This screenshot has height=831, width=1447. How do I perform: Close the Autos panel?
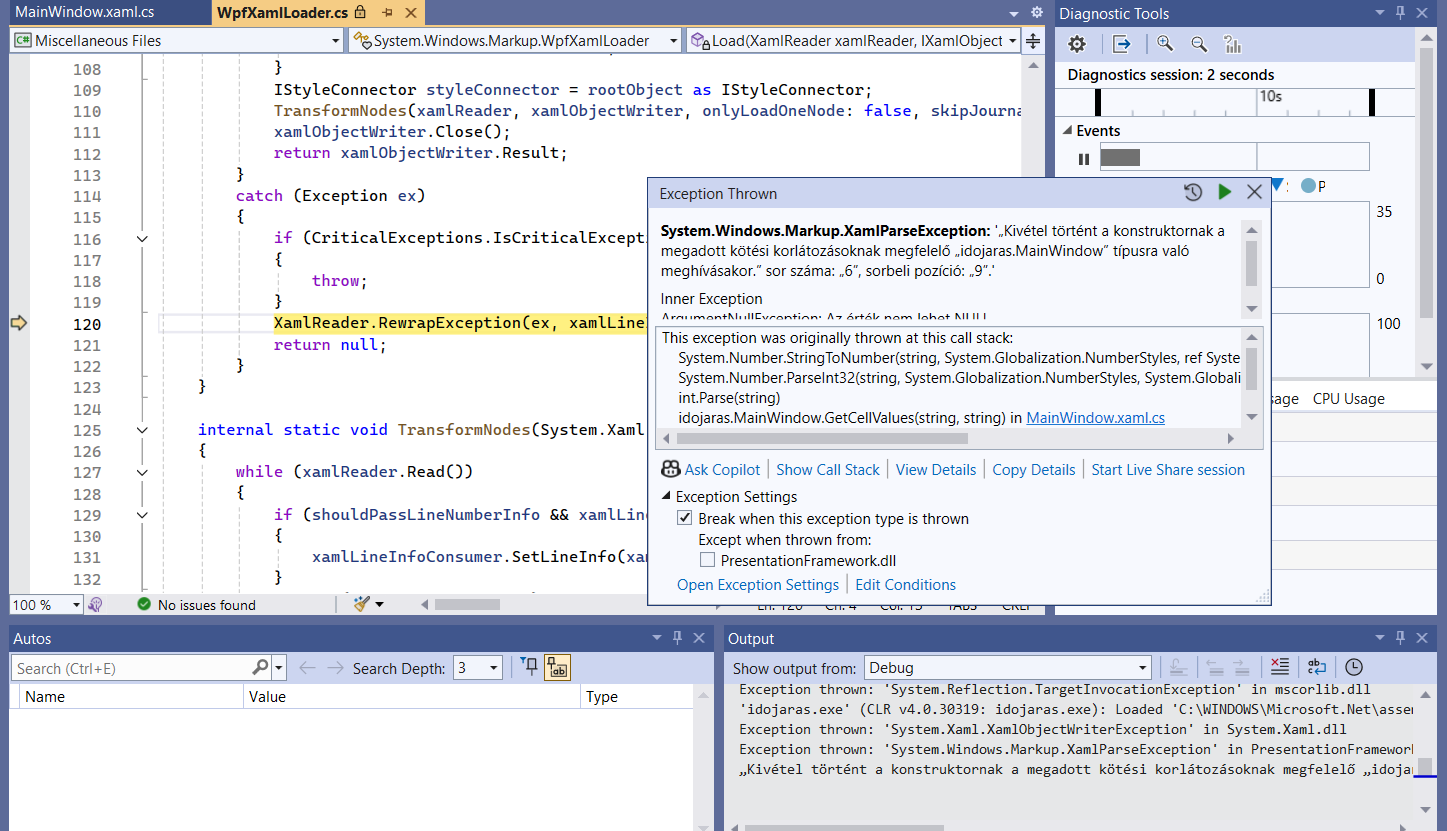(698, 638)
